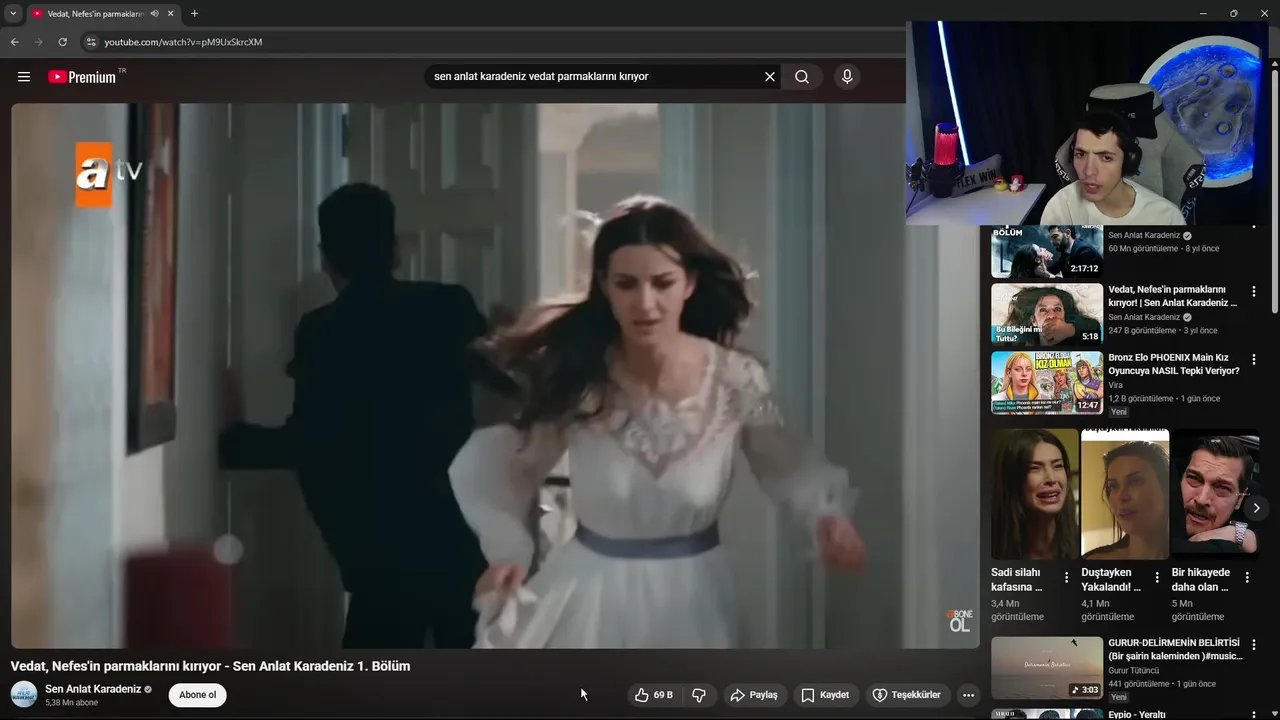Clear the search box text
The image size is (1280, 720).
(x=770, y=77)
